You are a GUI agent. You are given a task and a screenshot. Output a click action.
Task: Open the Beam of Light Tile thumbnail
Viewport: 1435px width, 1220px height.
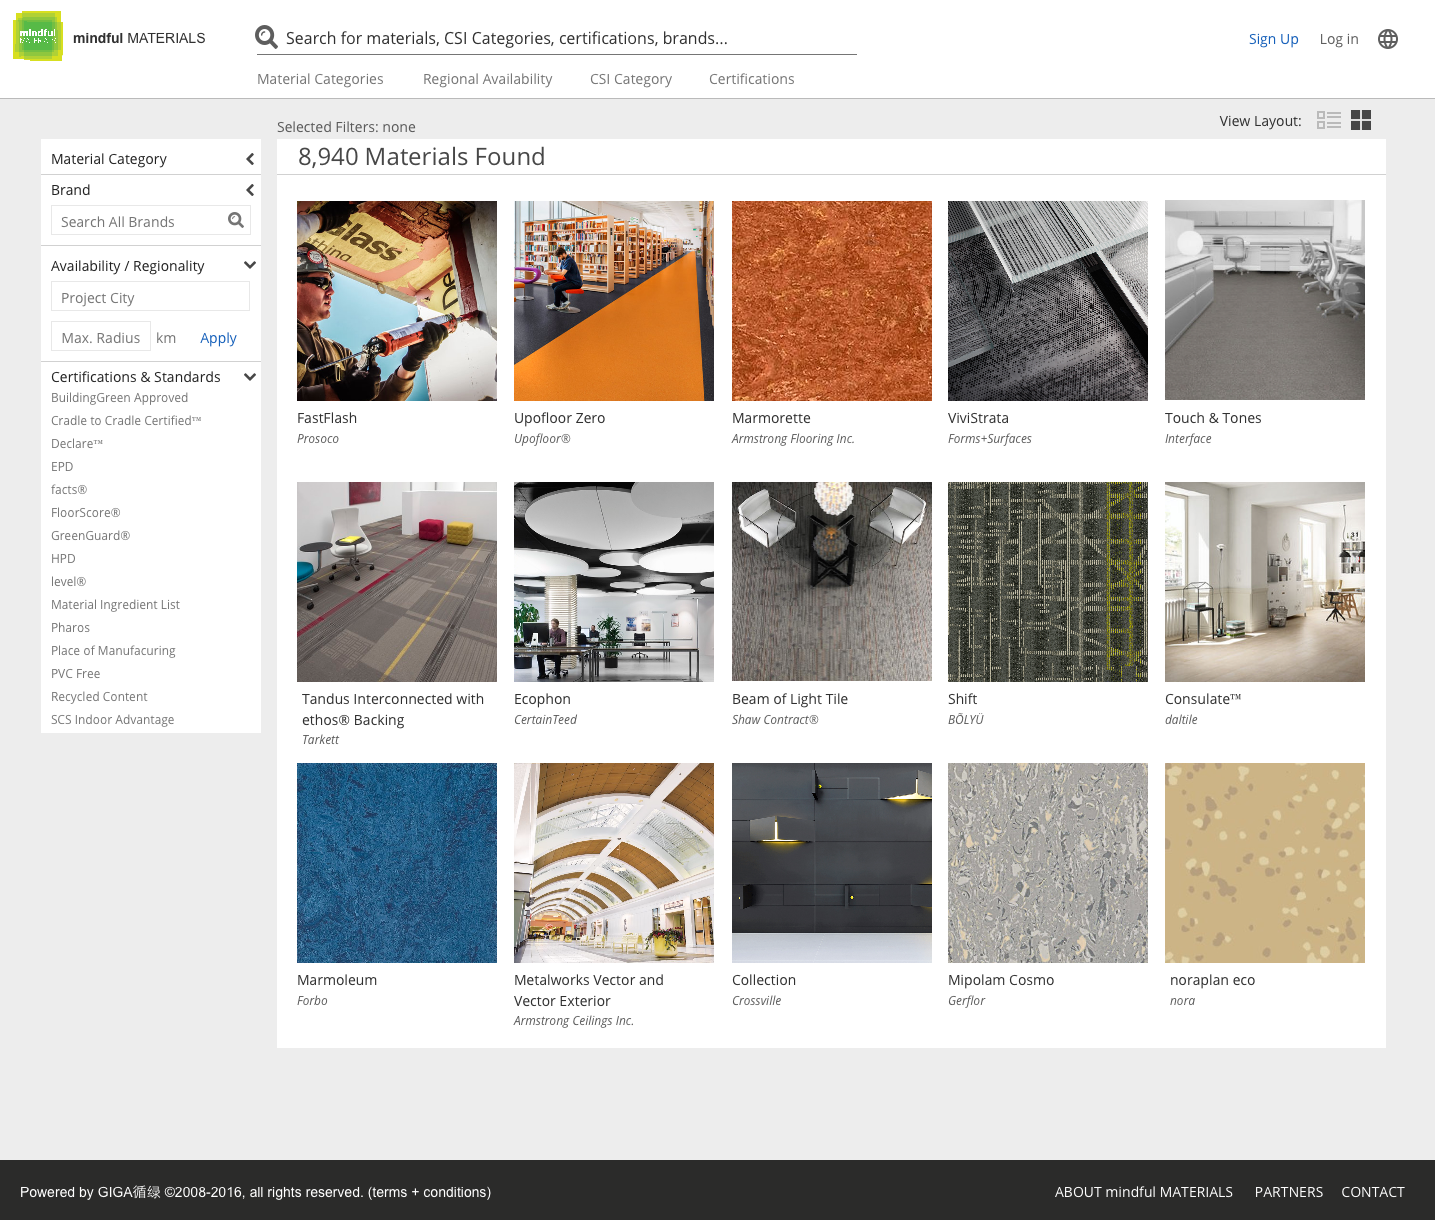(x=832, y=582)
